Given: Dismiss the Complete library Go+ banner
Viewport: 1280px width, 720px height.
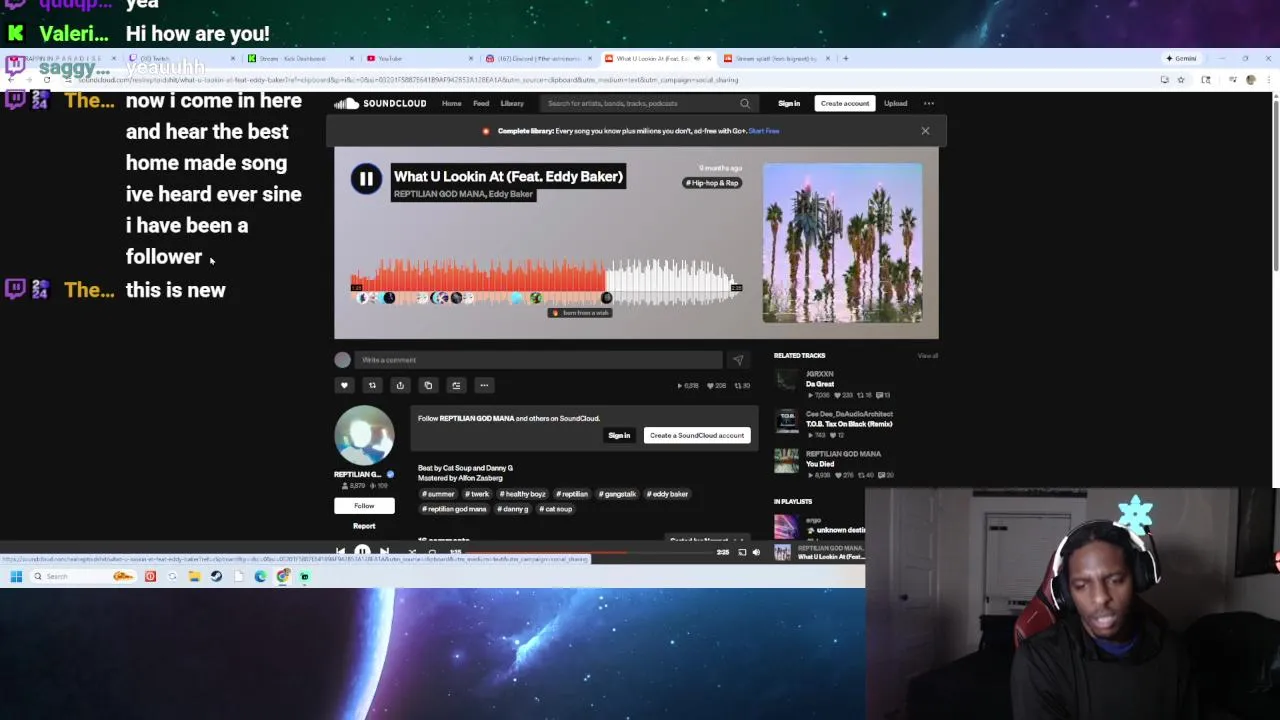Looking at the screenshot, I should [925, 131].
